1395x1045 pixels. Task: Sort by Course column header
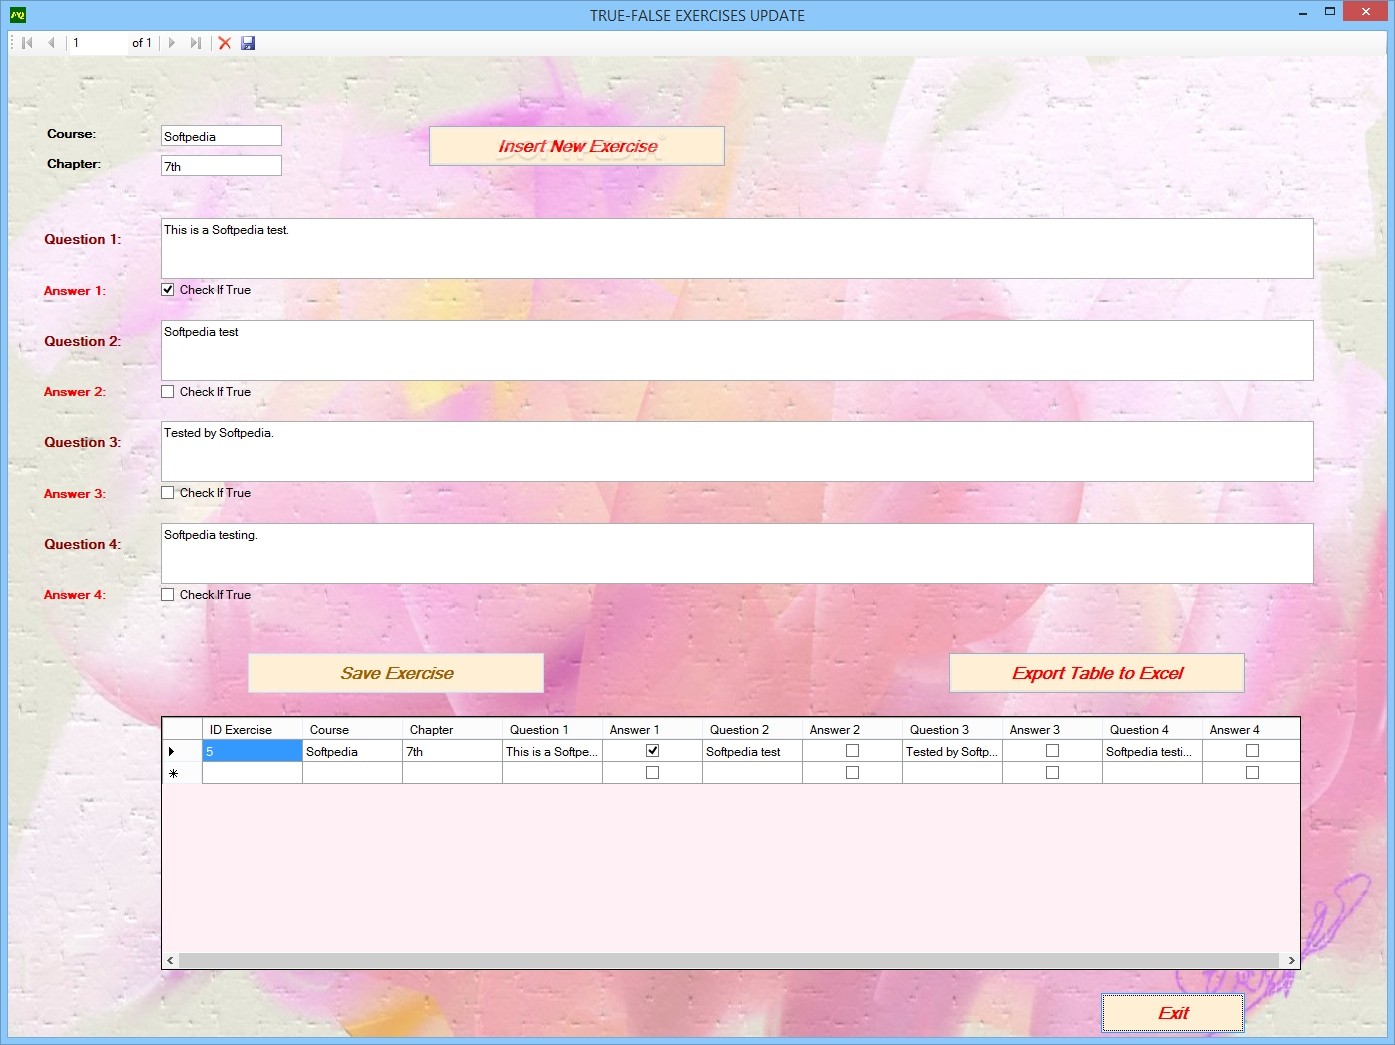(352, 729)
